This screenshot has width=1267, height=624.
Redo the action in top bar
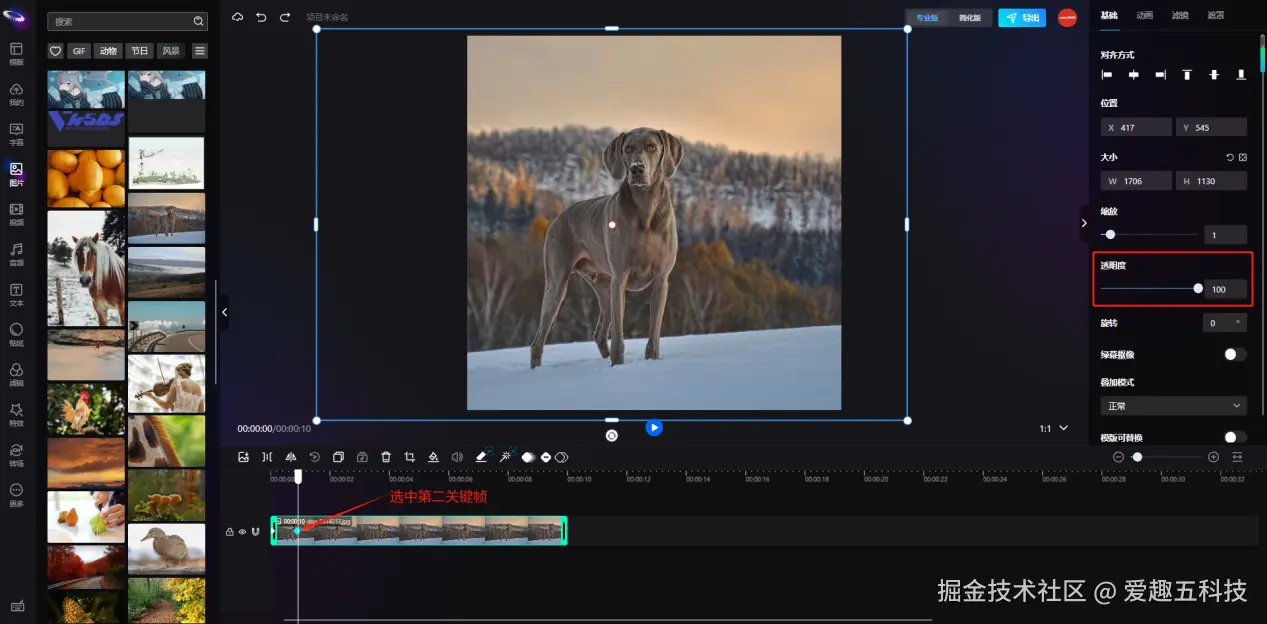[285, 17]
